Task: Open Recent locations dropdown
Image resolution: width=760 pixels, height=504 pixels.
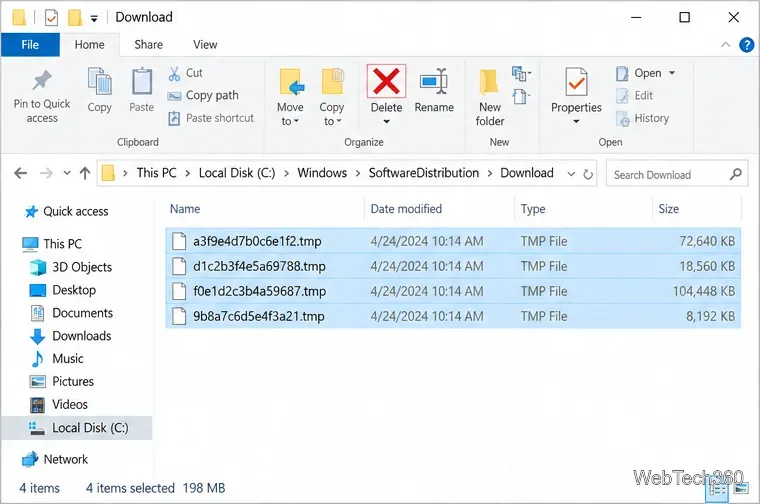Action: (x=67, y=173)
